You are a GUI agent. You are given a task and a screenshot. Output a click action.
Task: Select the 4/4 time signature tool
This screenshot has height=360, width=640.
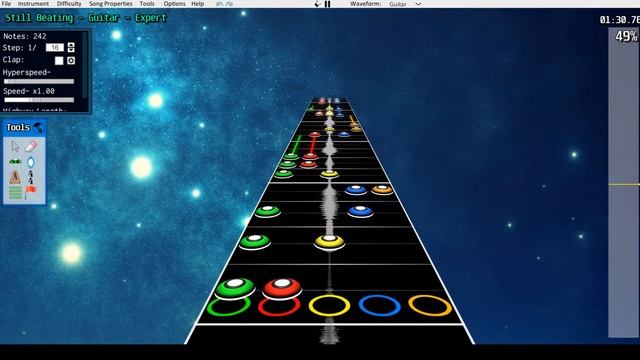31,178
